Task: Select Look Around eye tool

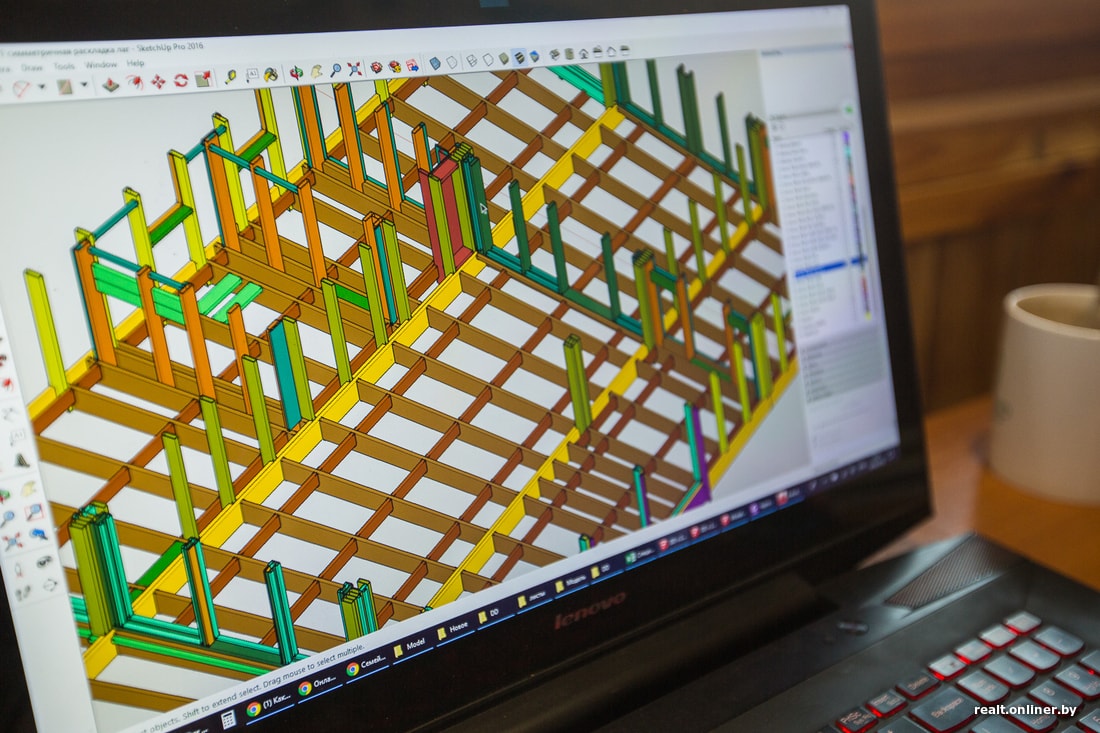Action: click(x=44, y=562)
